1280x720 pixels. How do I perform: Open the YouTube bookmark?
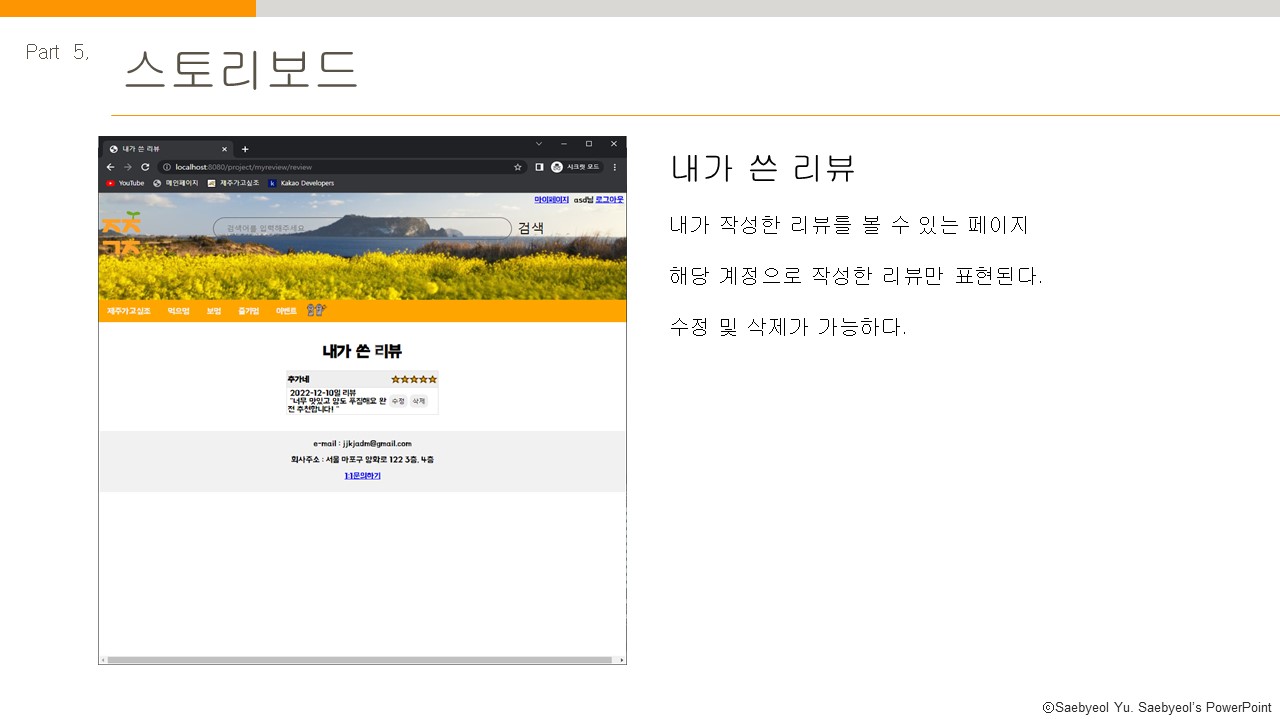point(125,183)
